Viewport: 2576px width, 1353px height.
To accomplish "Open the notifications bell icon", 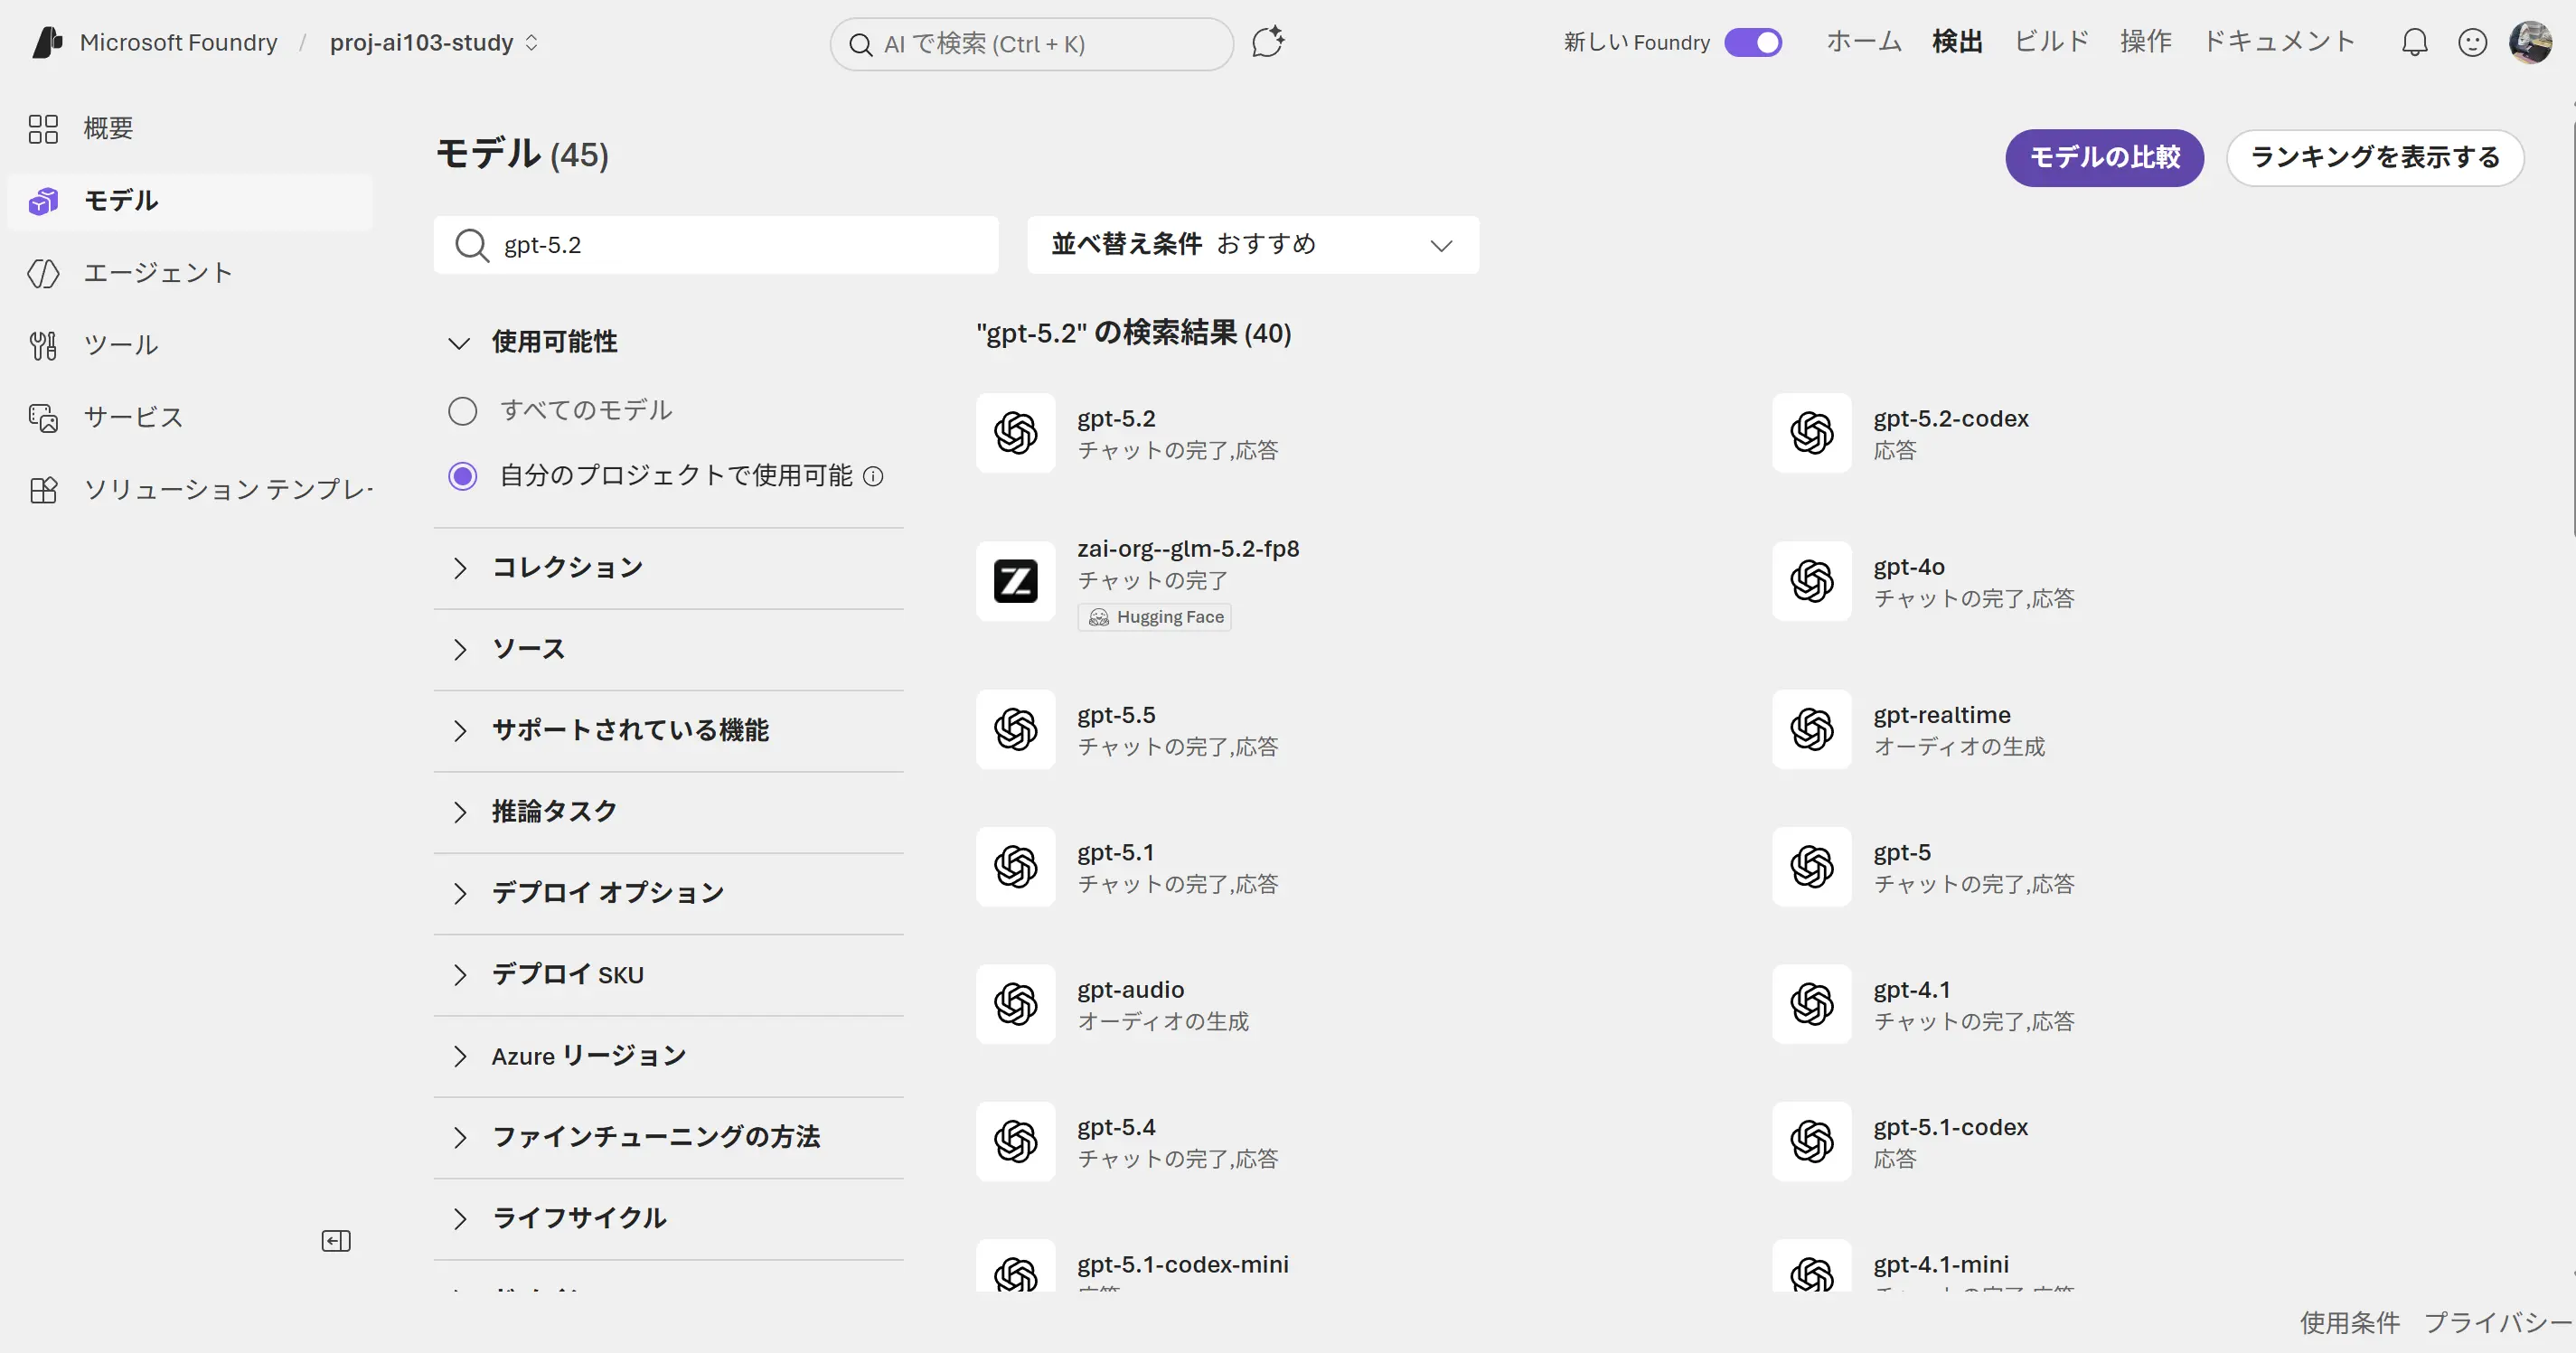I will pos(2414,42).
